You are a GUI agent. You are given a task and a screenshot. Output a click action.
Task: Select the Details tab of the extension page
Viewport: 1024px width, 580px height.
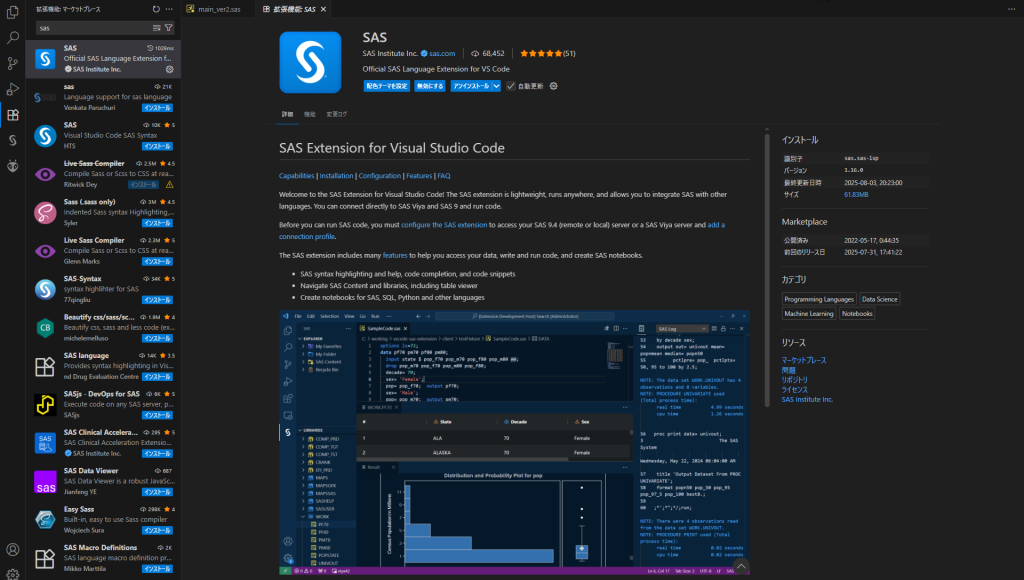(x=287, y=114)
